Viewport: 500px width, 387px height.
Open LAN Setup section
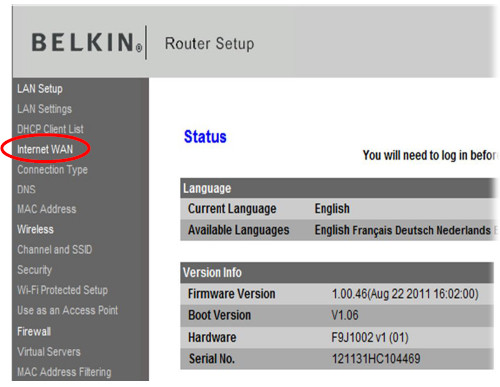click(40, 89)
